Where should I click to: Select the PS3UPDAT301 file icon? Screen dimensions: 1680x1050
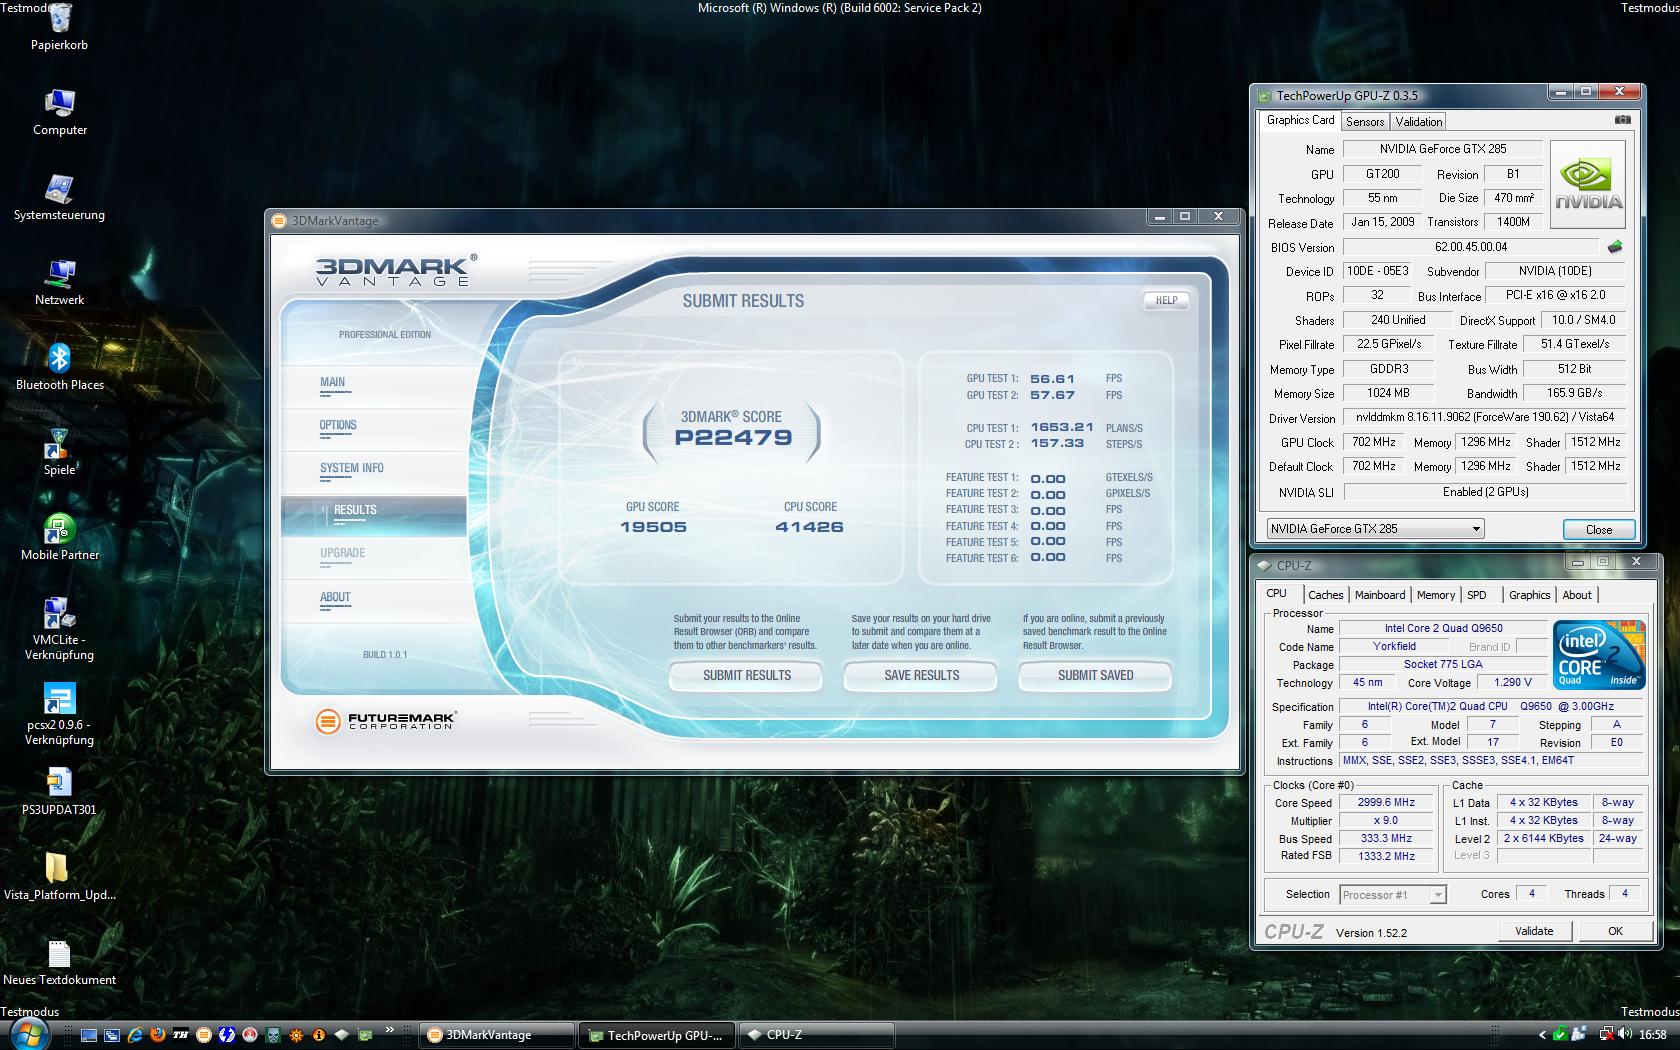coord(59,783)
